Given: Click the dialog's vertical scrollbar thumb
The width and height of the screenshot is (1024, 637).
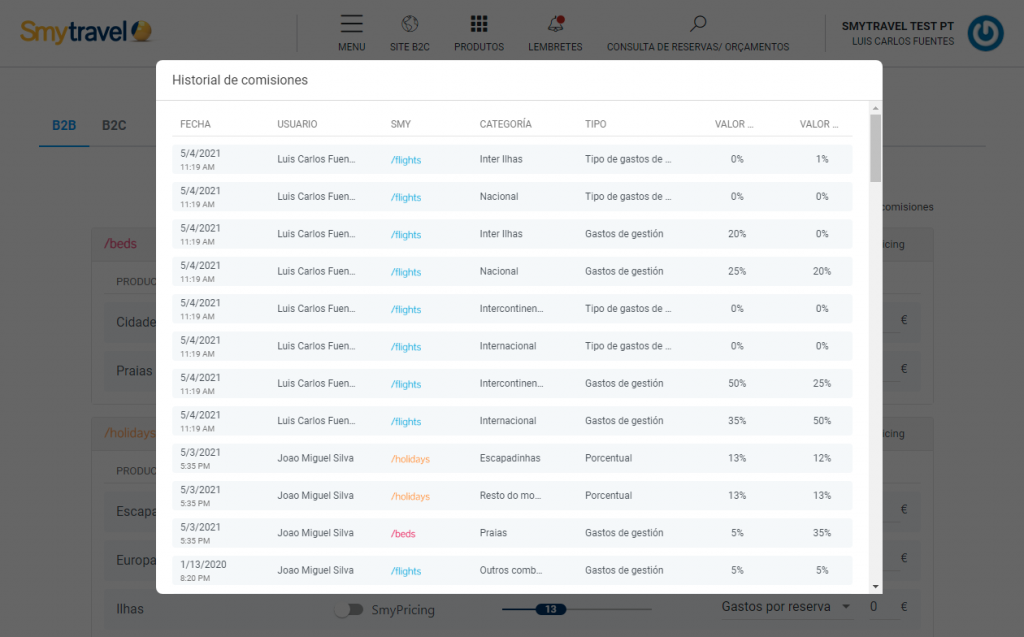Looking at the screenshot, I should (876, 148).
